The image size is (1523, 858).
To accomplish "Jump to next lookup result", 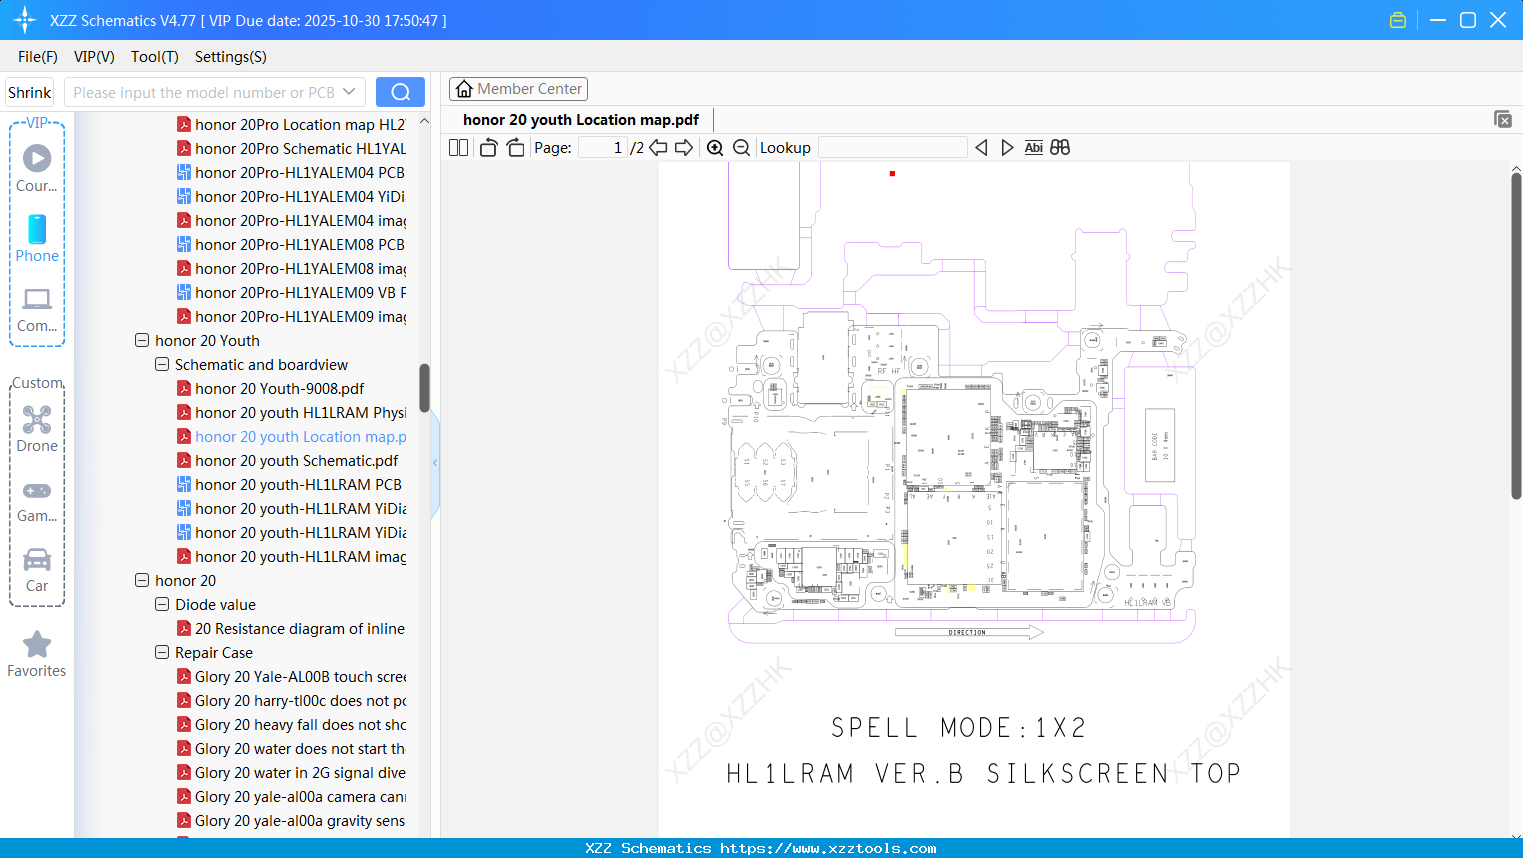I will [1007, 148].
